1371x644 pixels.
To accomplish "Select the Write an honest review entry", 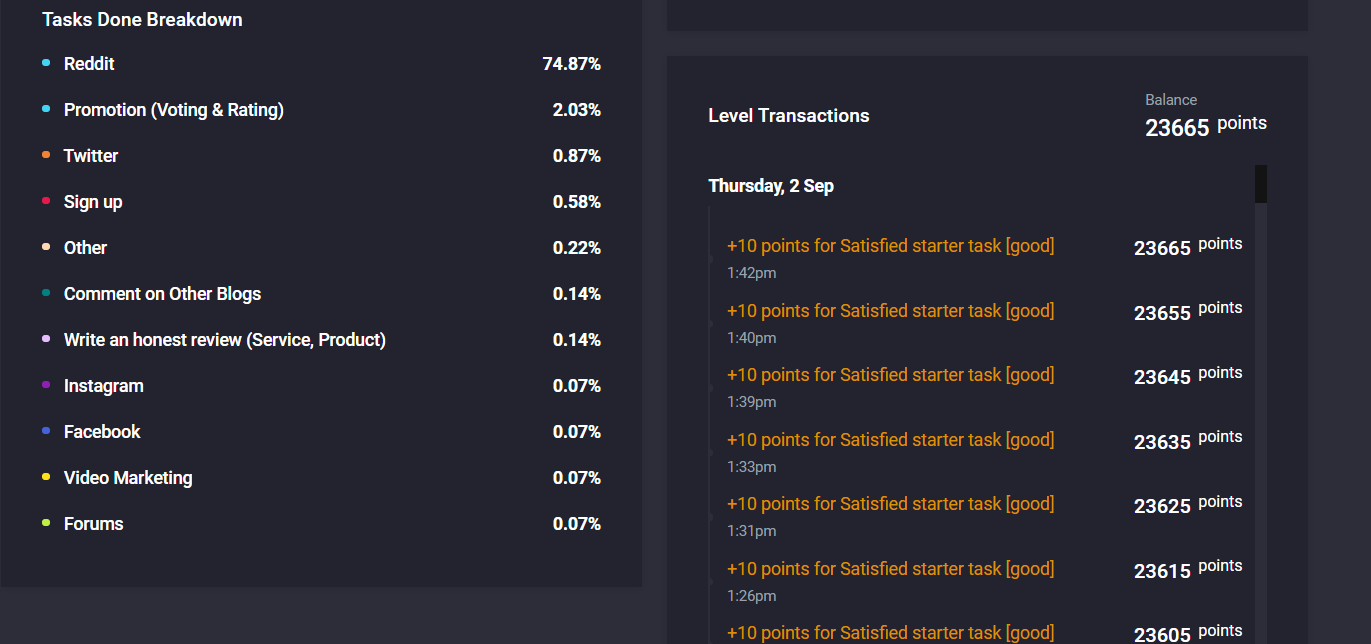I will (x=225, y=340).
